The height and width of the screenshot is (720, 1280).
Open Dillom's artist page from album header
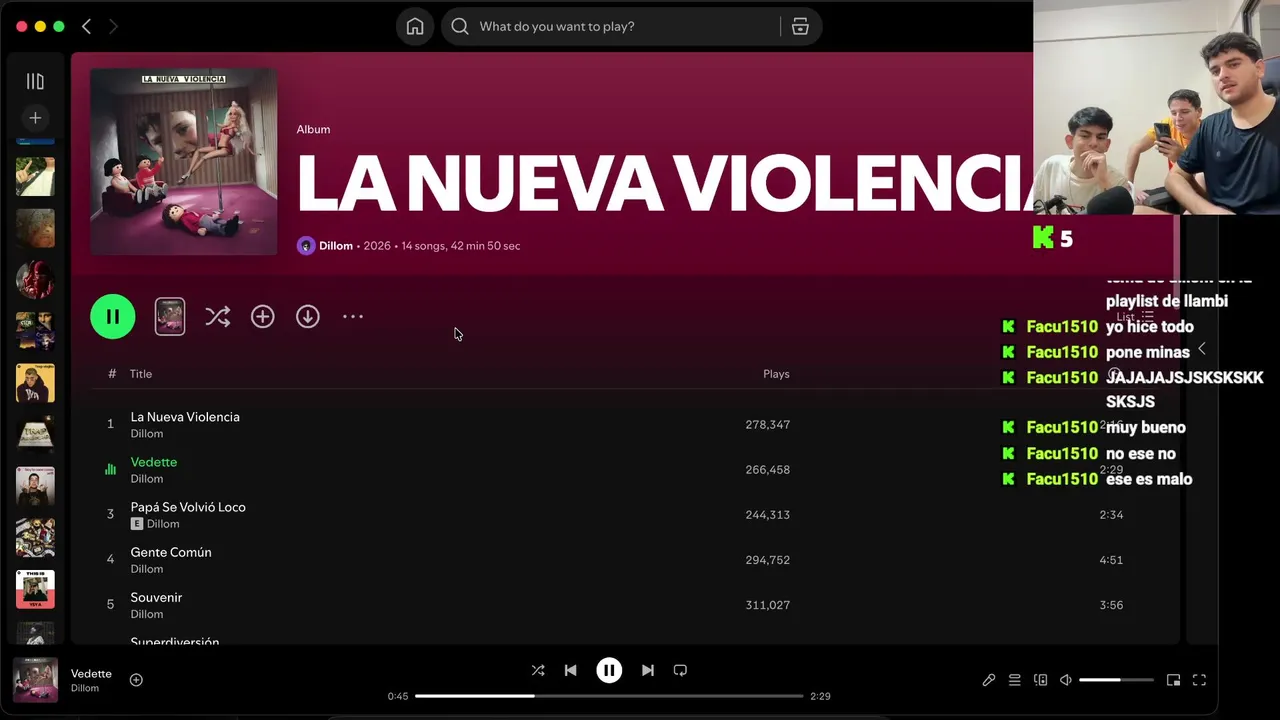pyautogui.click(x=336, y=246)
